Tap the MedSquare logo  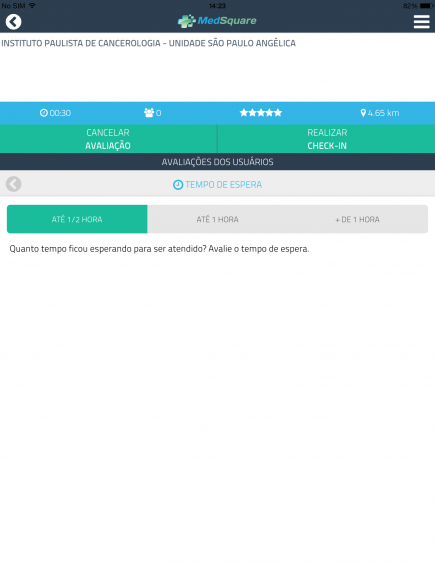tap(217, 21)
